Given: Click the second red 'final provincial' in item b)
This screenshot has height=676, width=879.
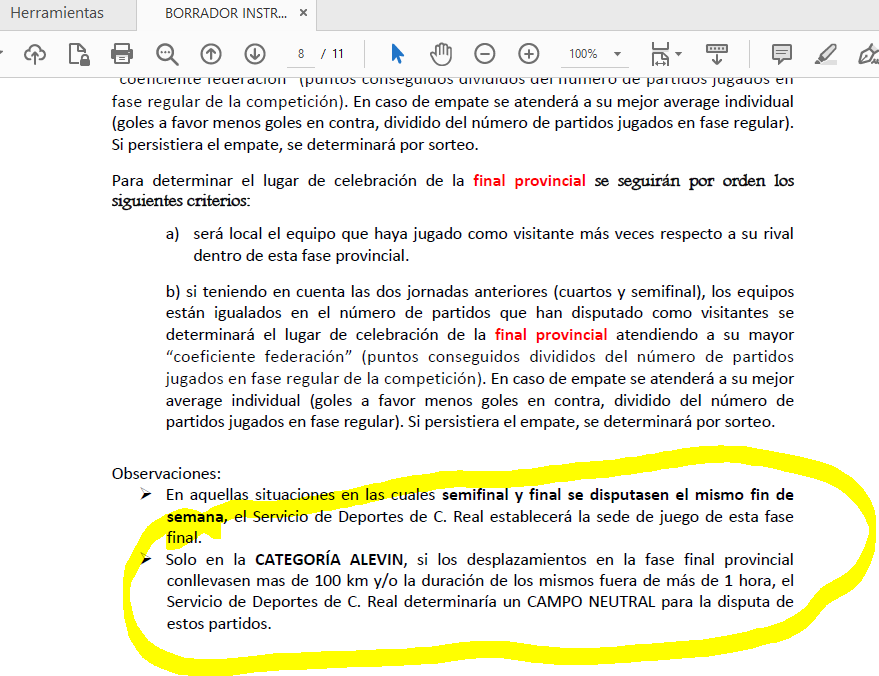Looking at the screenshot, I should tap(551, 335).
